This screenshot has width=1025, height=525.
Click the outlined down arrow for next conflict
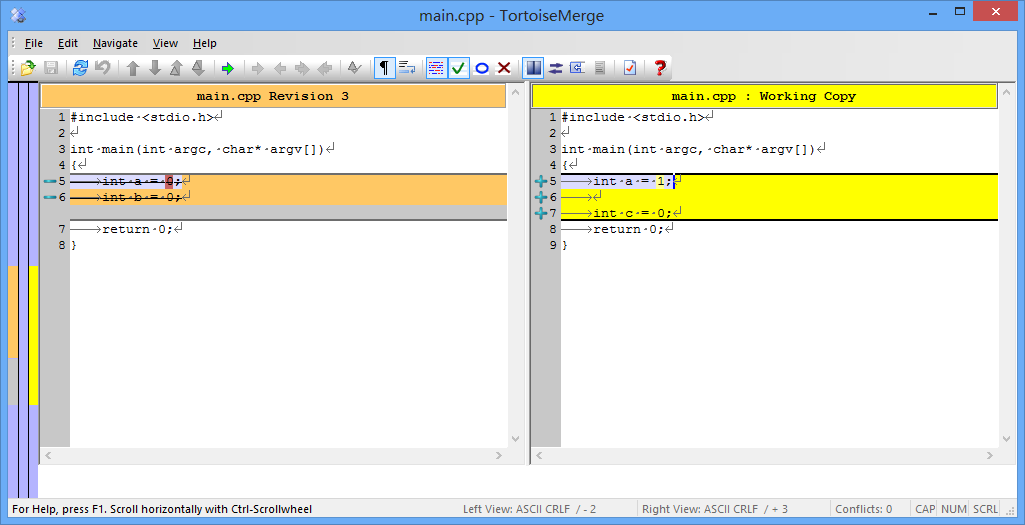point(198,68)
